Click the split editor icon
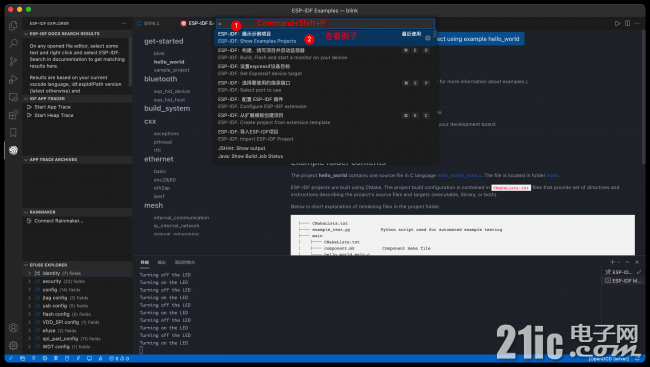Viewport: 650px width, 367px height. pyautogui.click(x=628, y=23)
